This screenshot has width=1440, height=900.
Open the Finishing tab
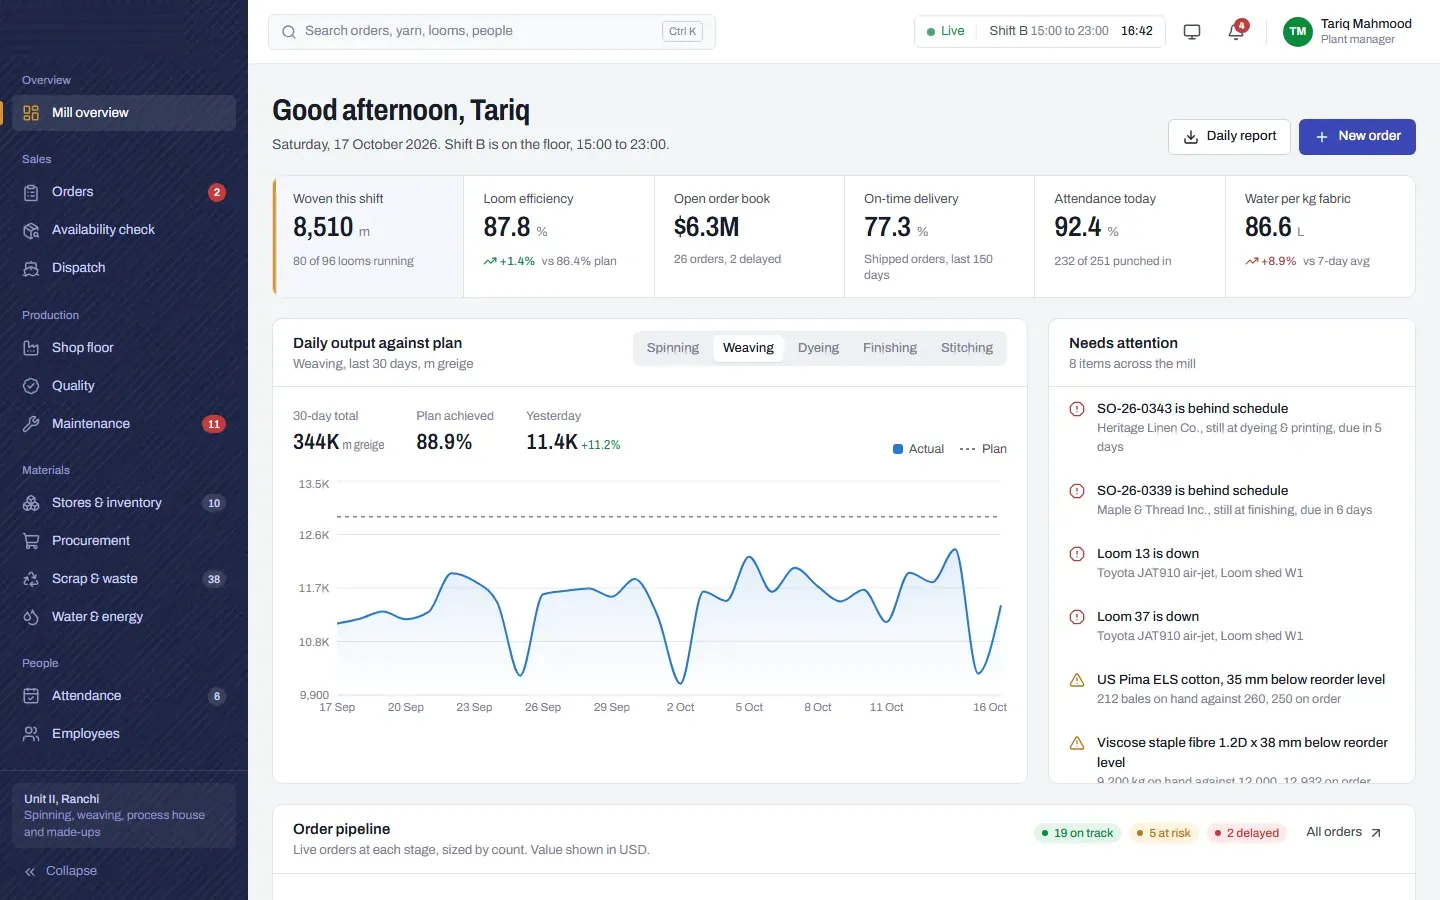click(x=890, y=348)
